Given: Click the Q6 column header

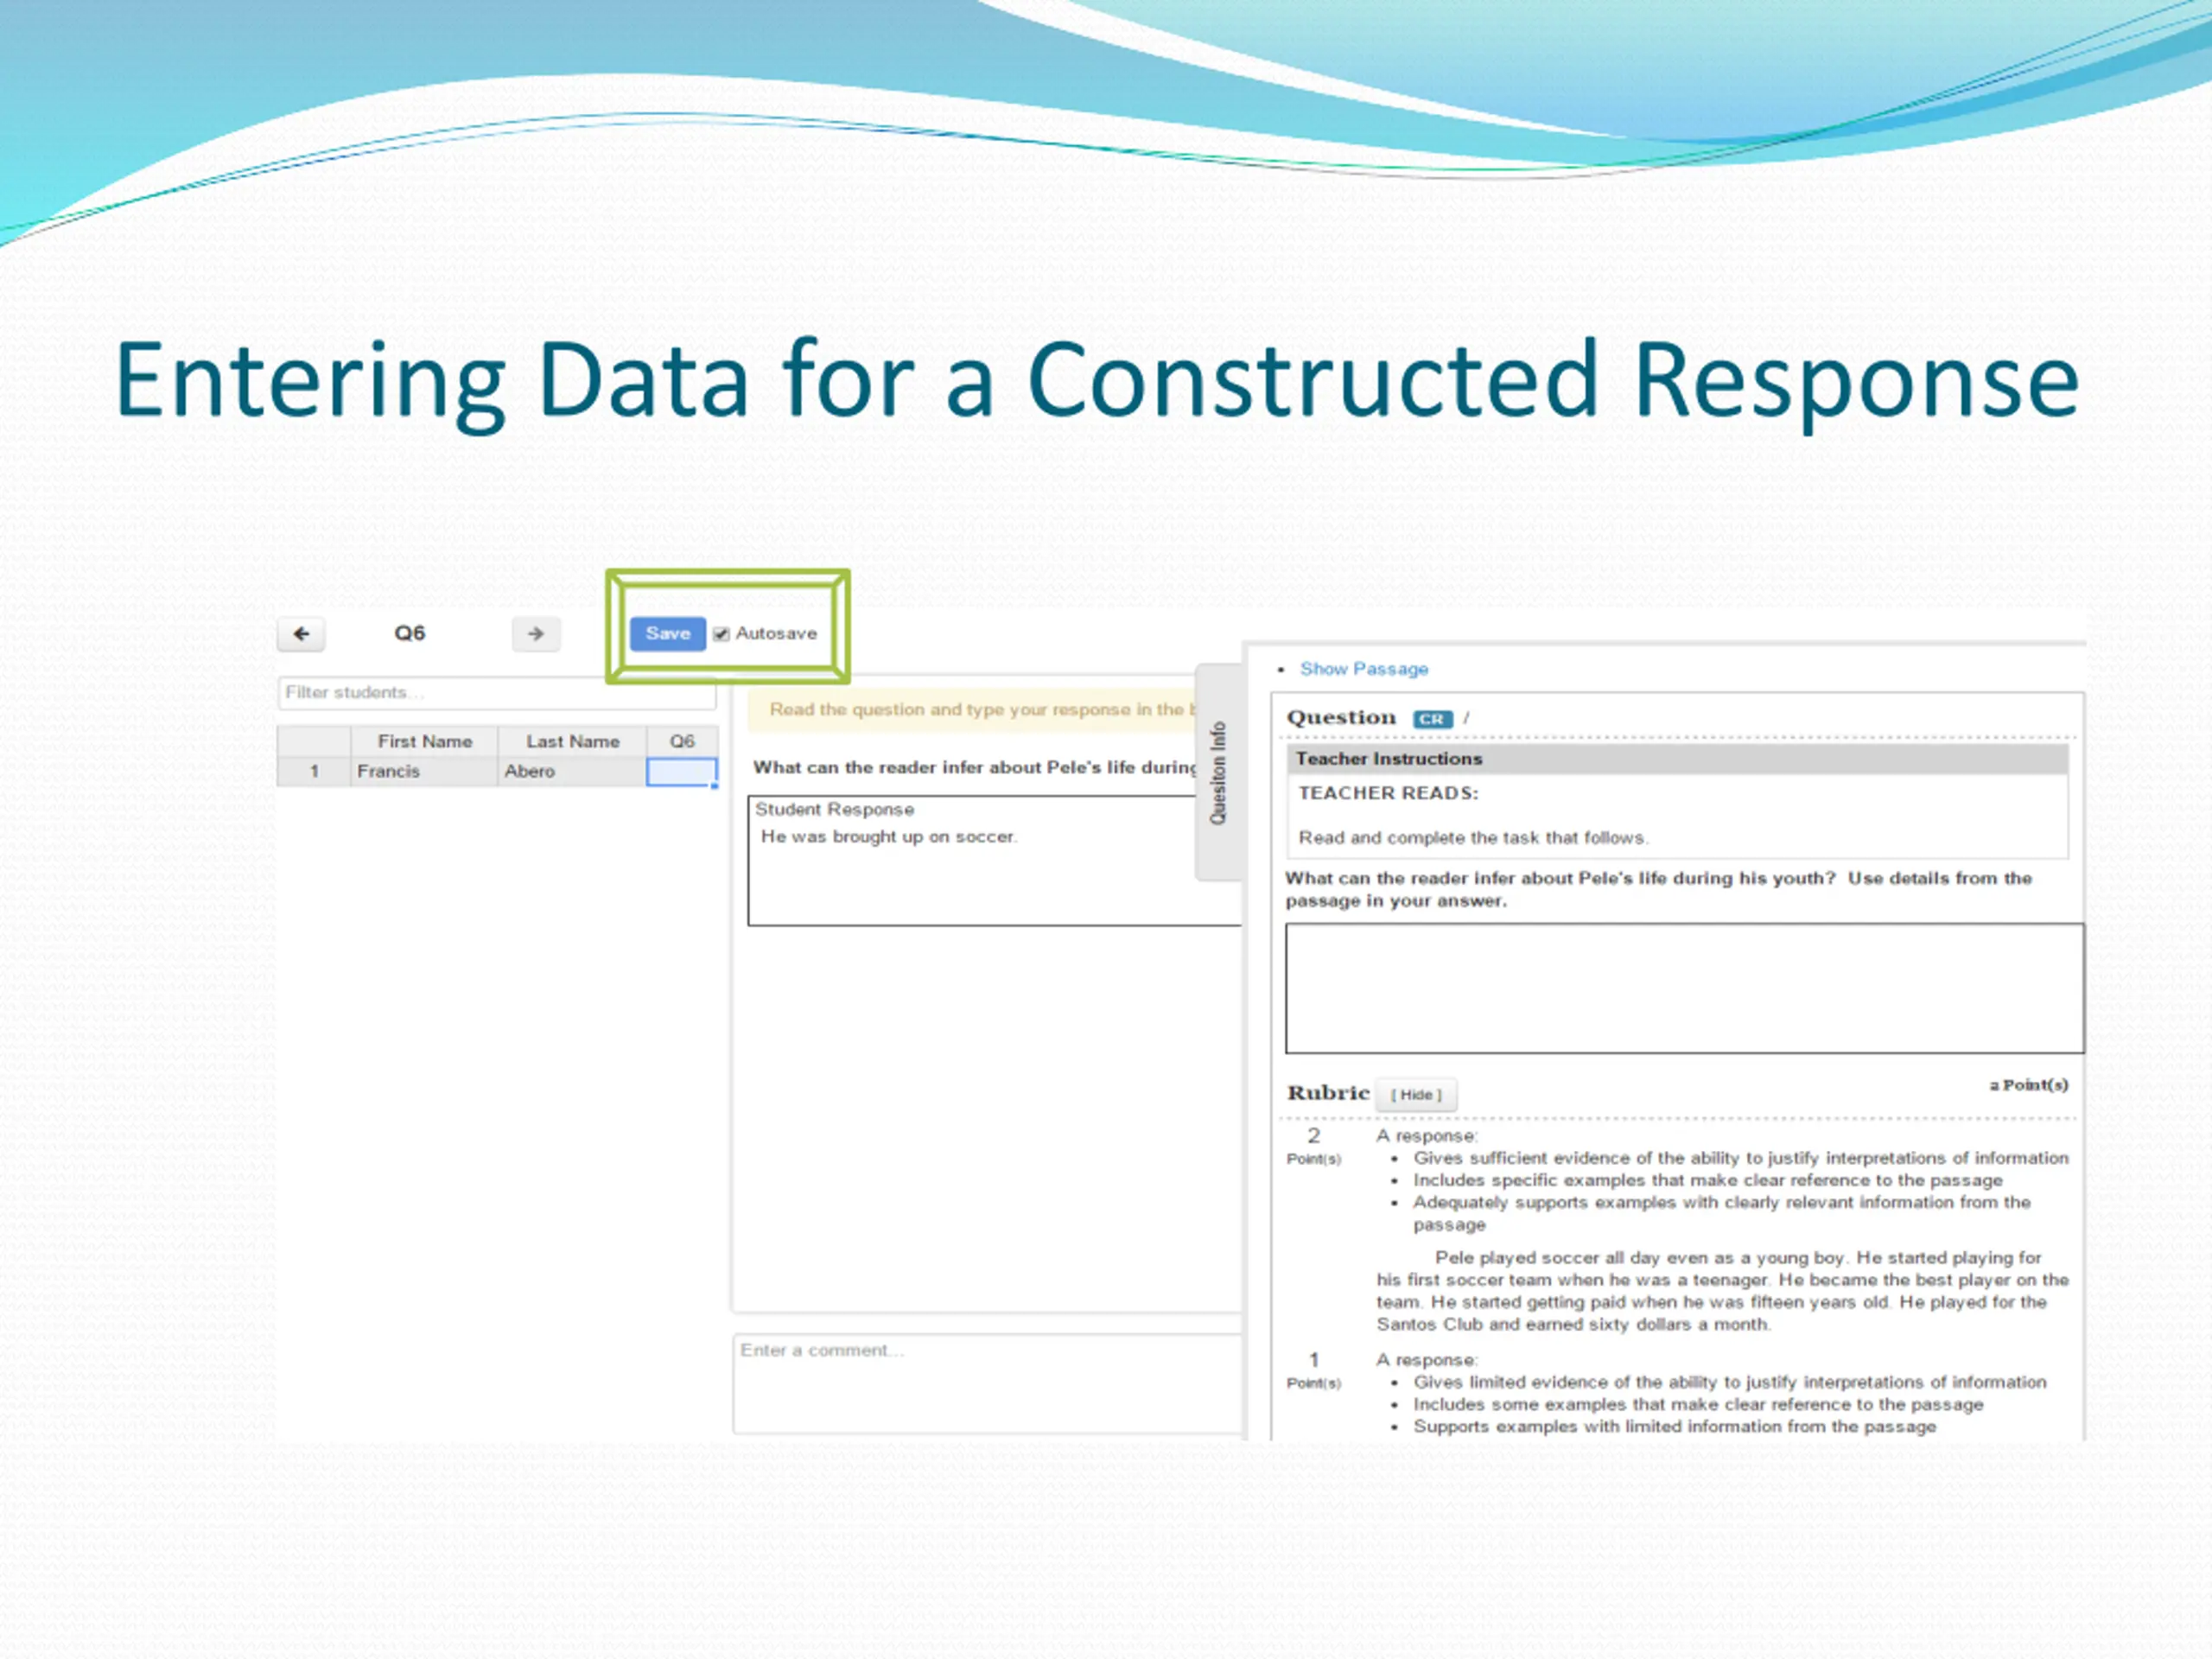Looking at the screenshot, I should [682, 742].
